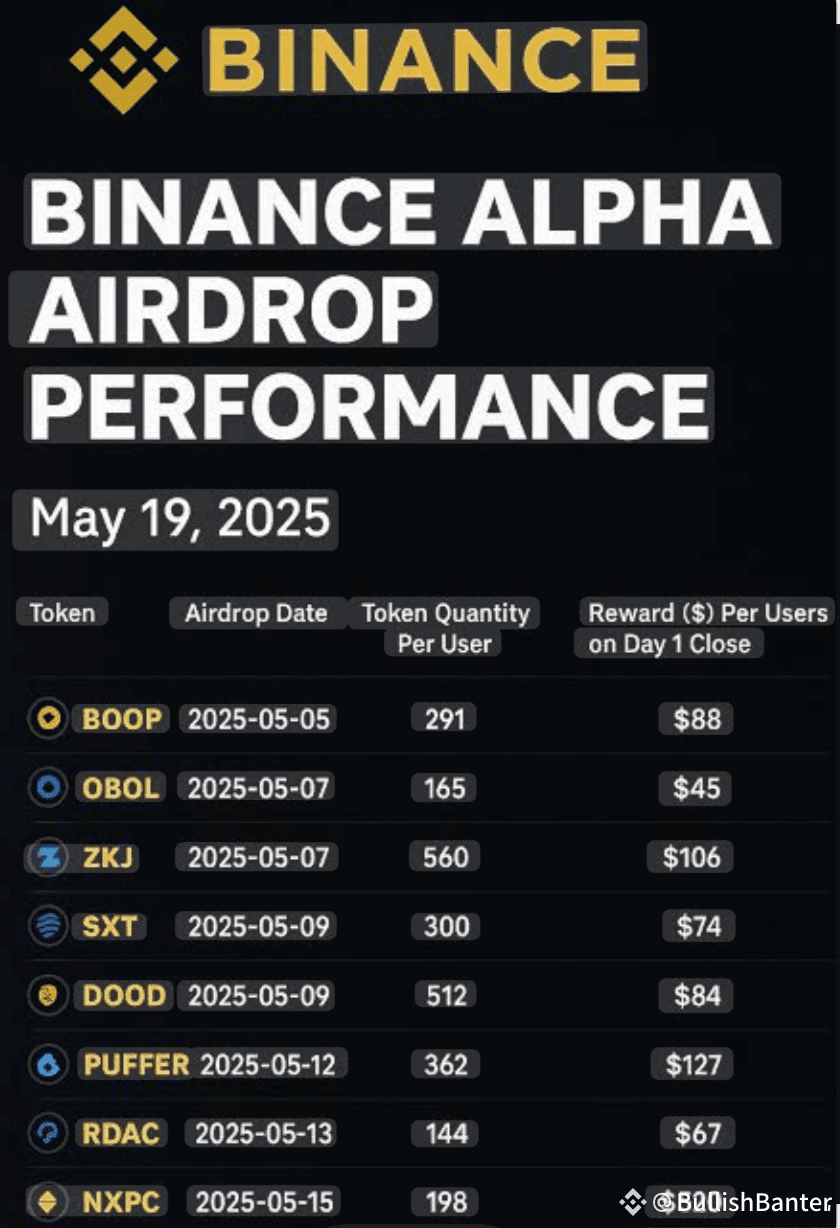Click the NXPC token icon
This screenshot has height=1228, width=840.
[47, 1201]
